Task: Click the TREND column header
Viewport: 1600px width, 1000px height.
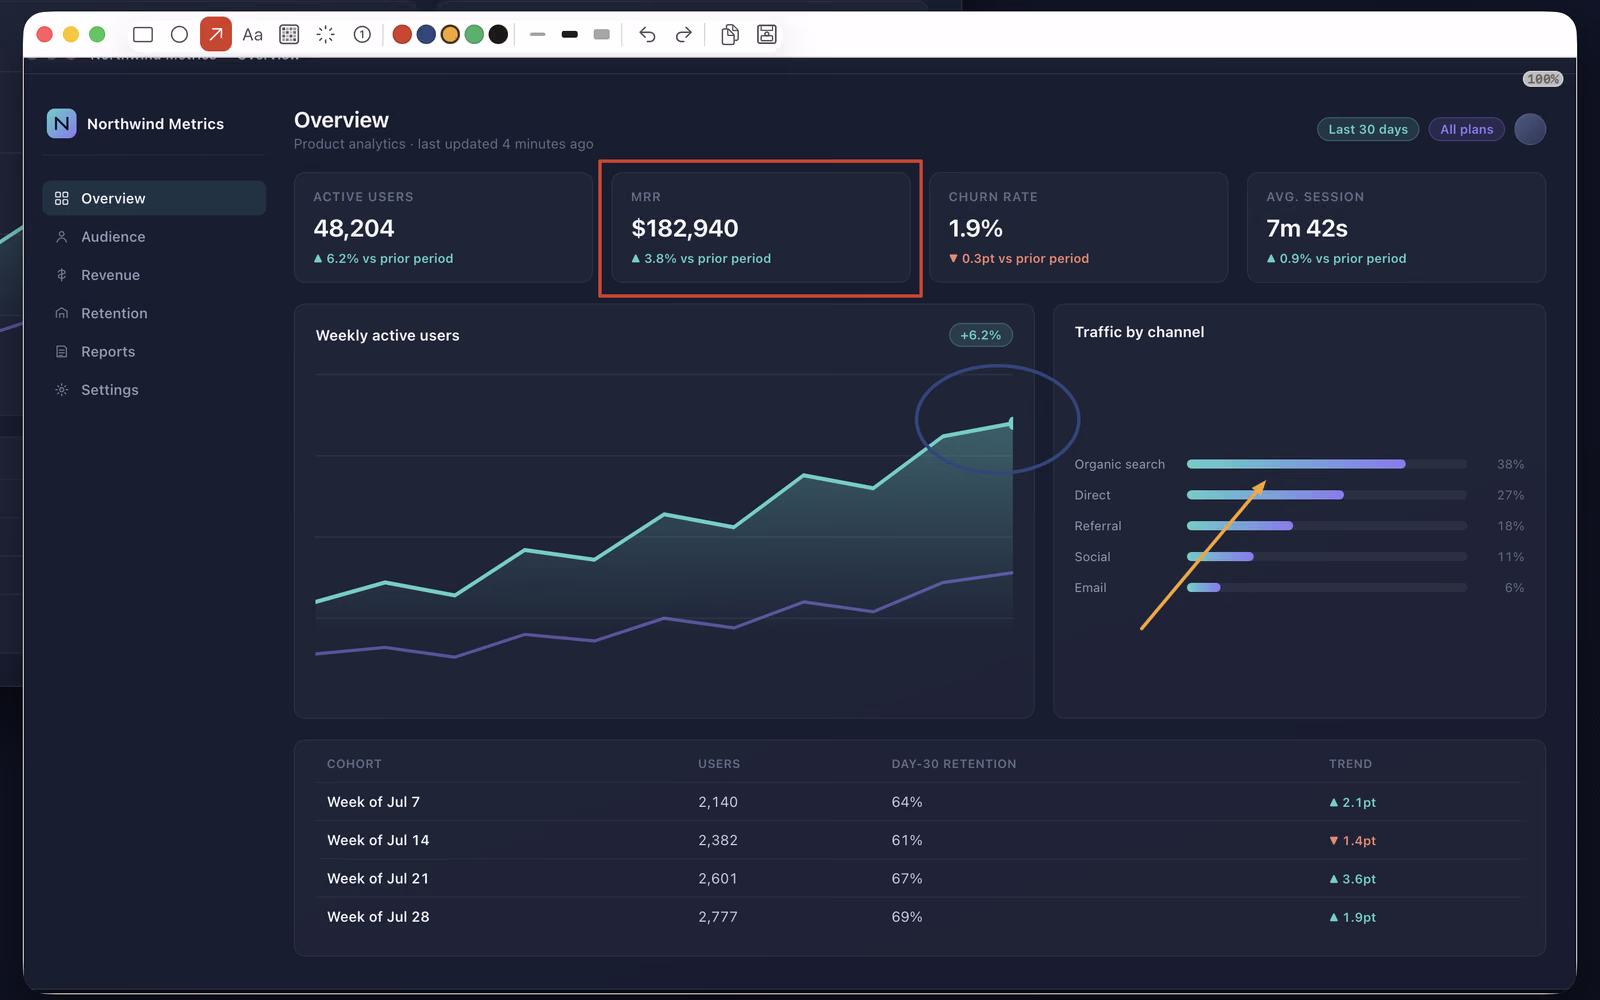Action: tap(1351, 764)
